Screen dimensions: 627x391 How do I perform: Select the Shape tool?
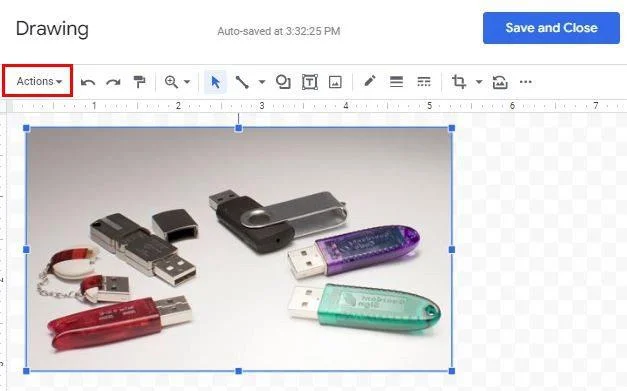pyautogui.click(x=283, y=82)
